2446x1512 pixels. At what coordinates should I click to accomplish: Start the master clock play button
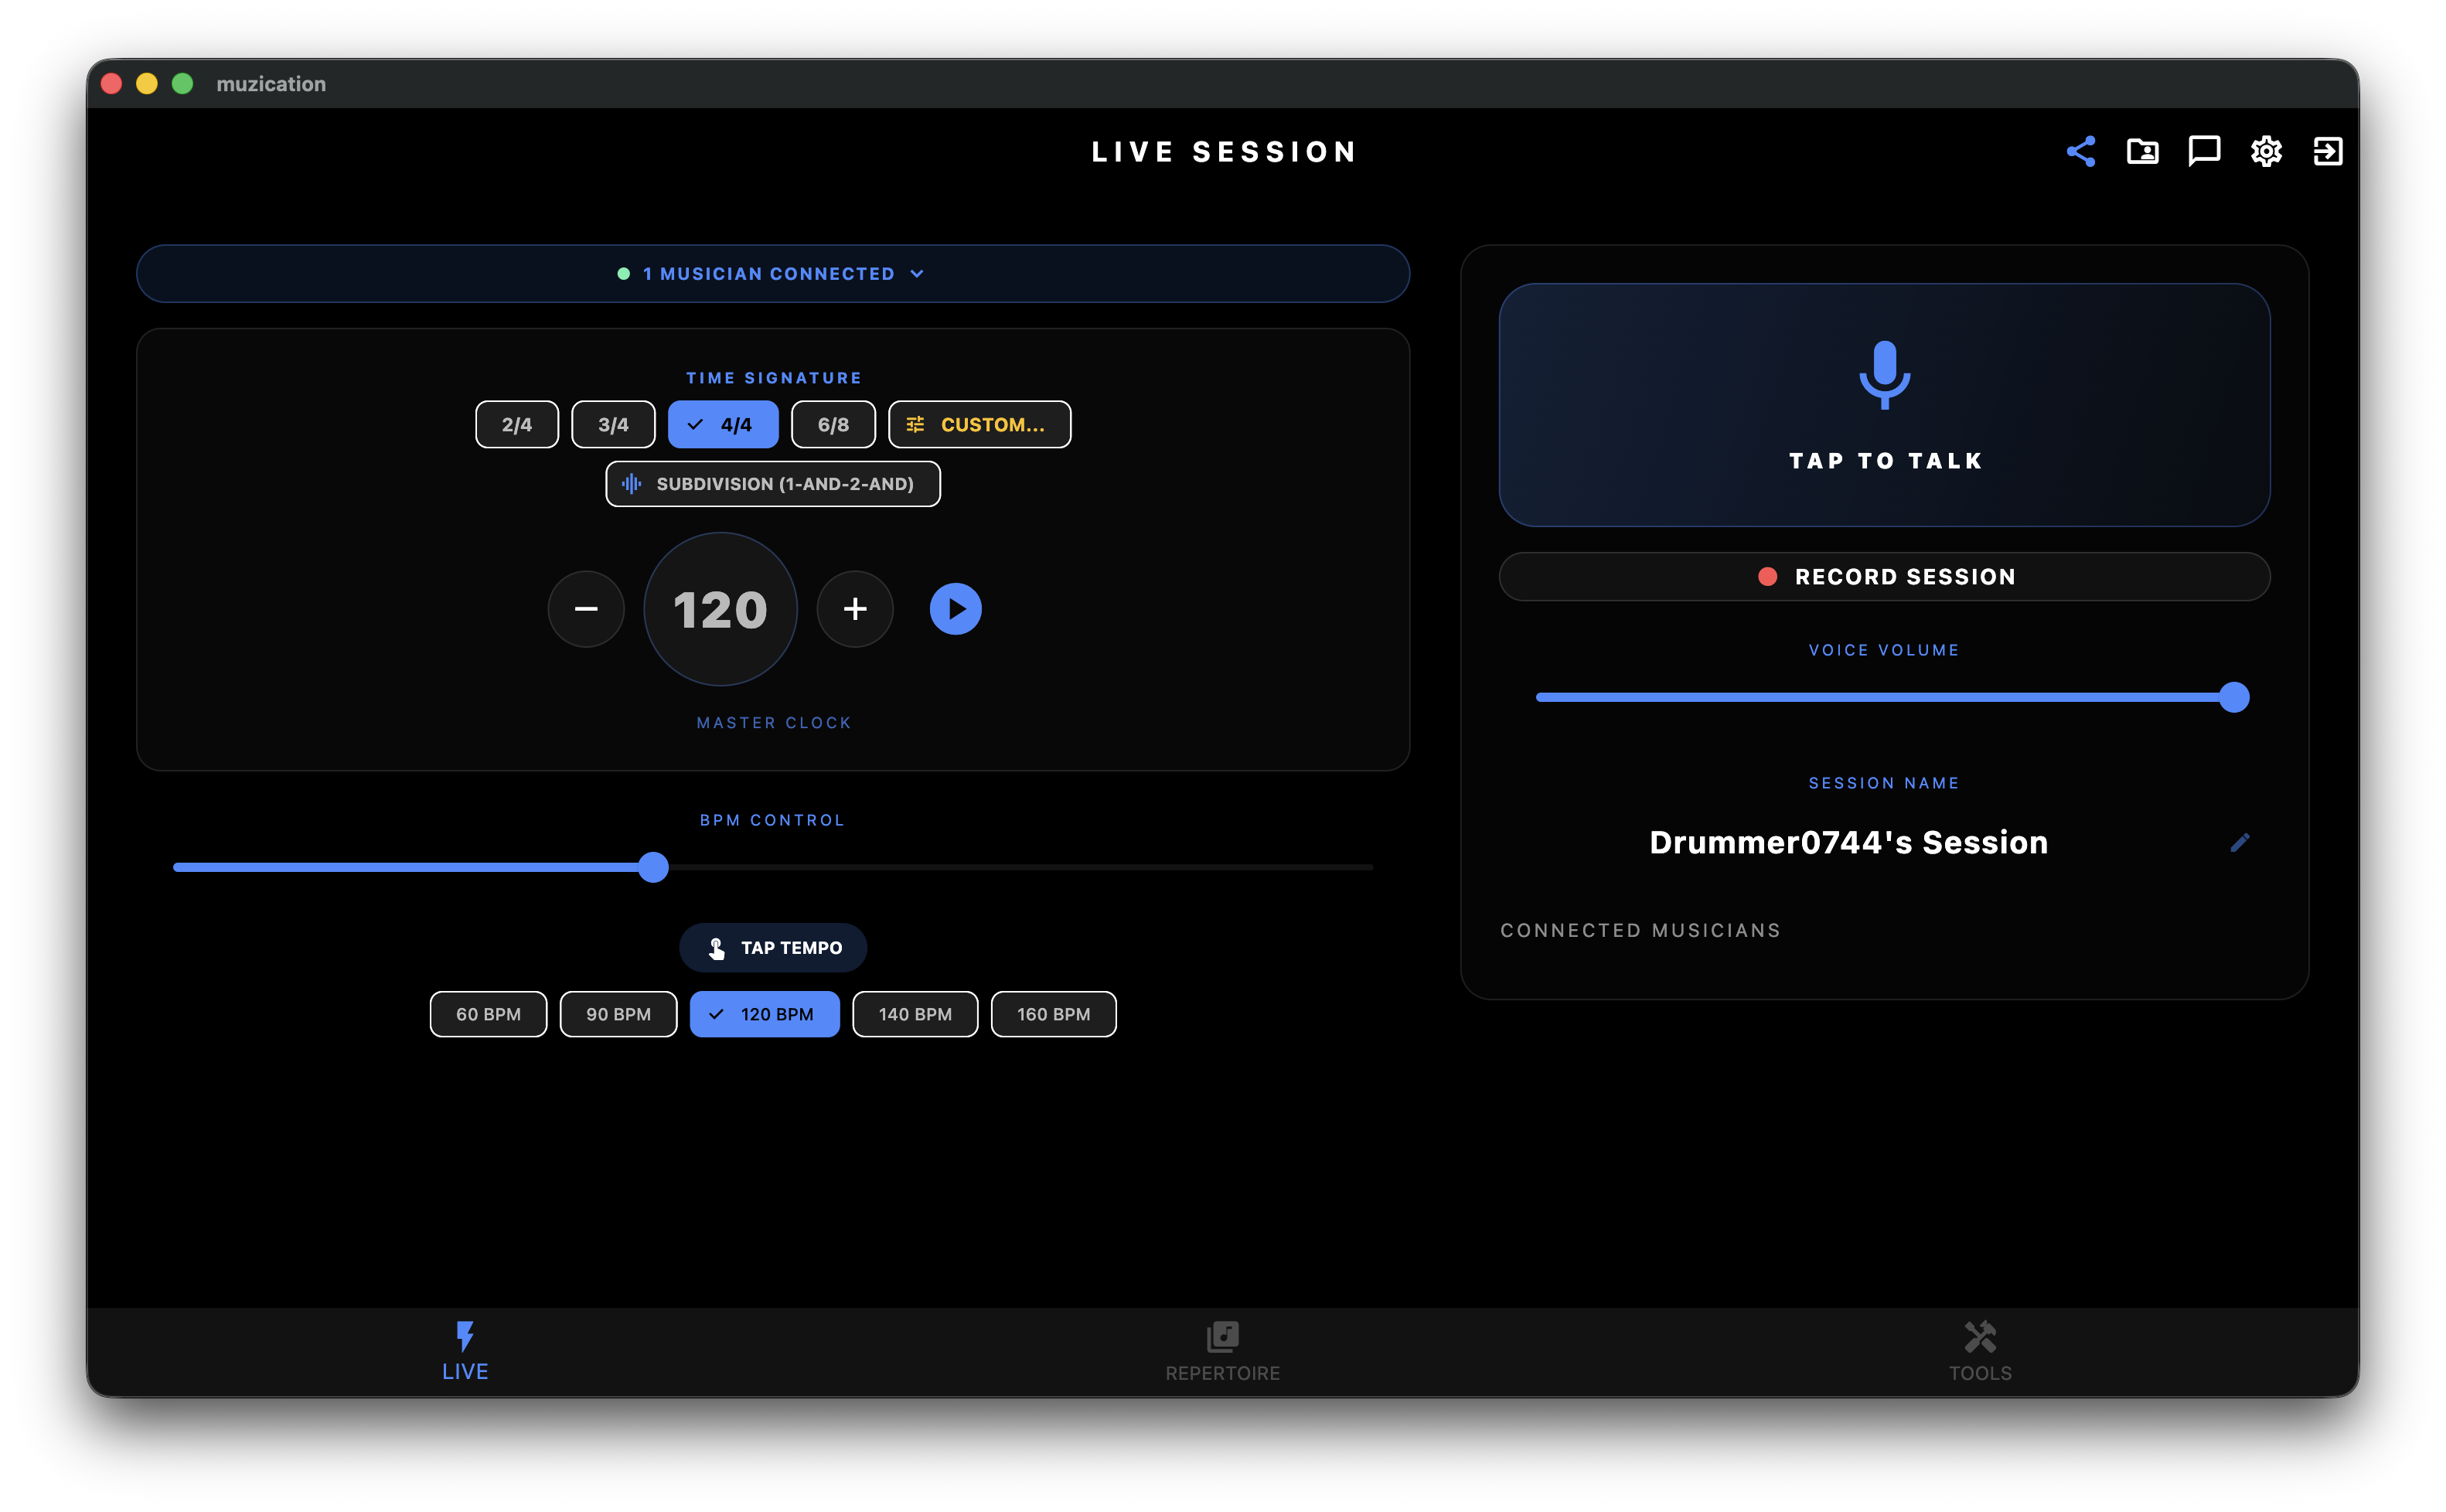[955, 609]
